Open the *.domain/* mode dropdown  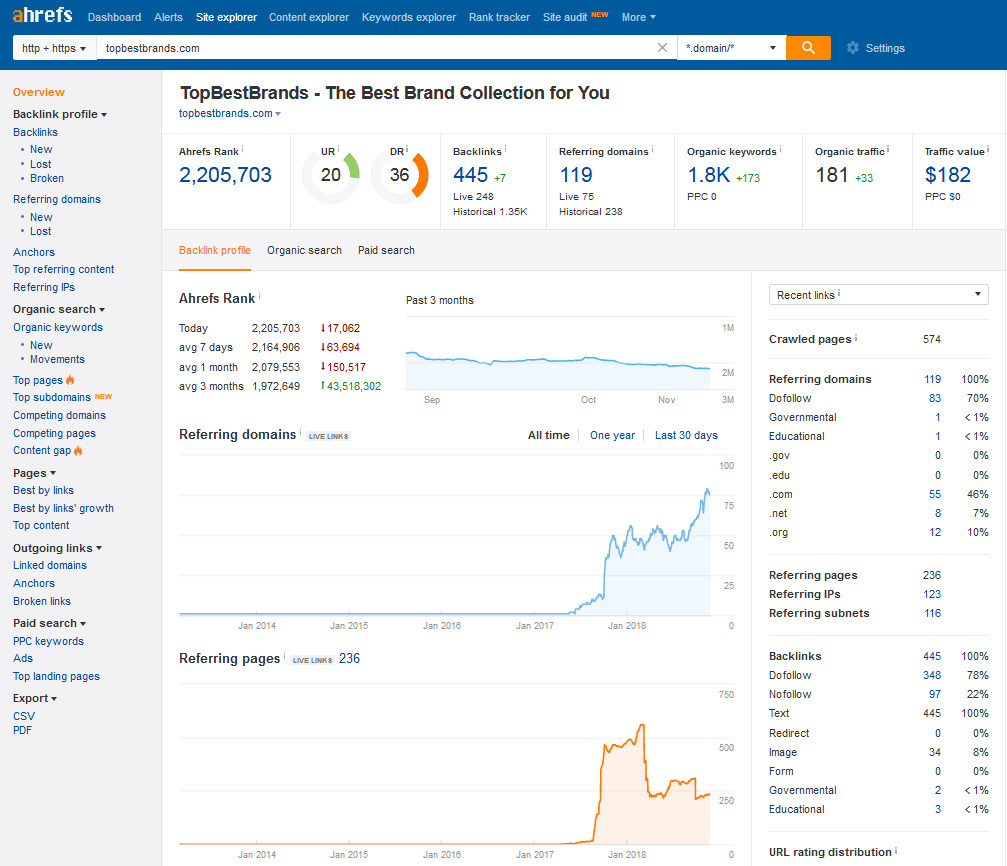[731, 48]
